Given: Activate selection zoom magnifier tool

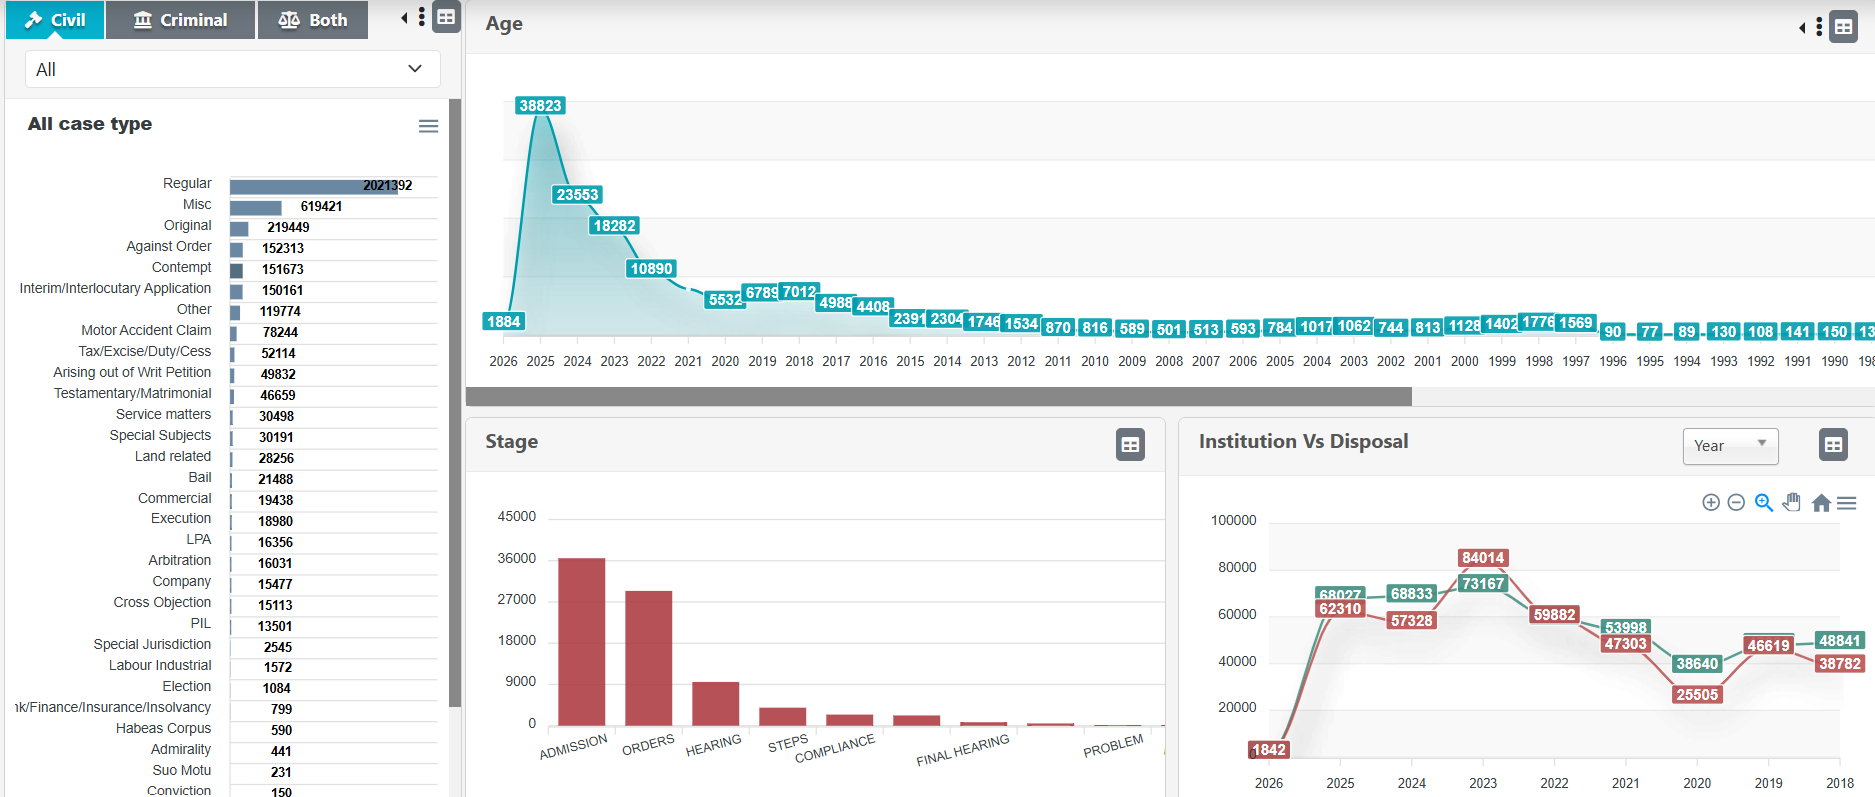Looking at the screenshot, I should pyautogui.click(x=1764, y=503).
